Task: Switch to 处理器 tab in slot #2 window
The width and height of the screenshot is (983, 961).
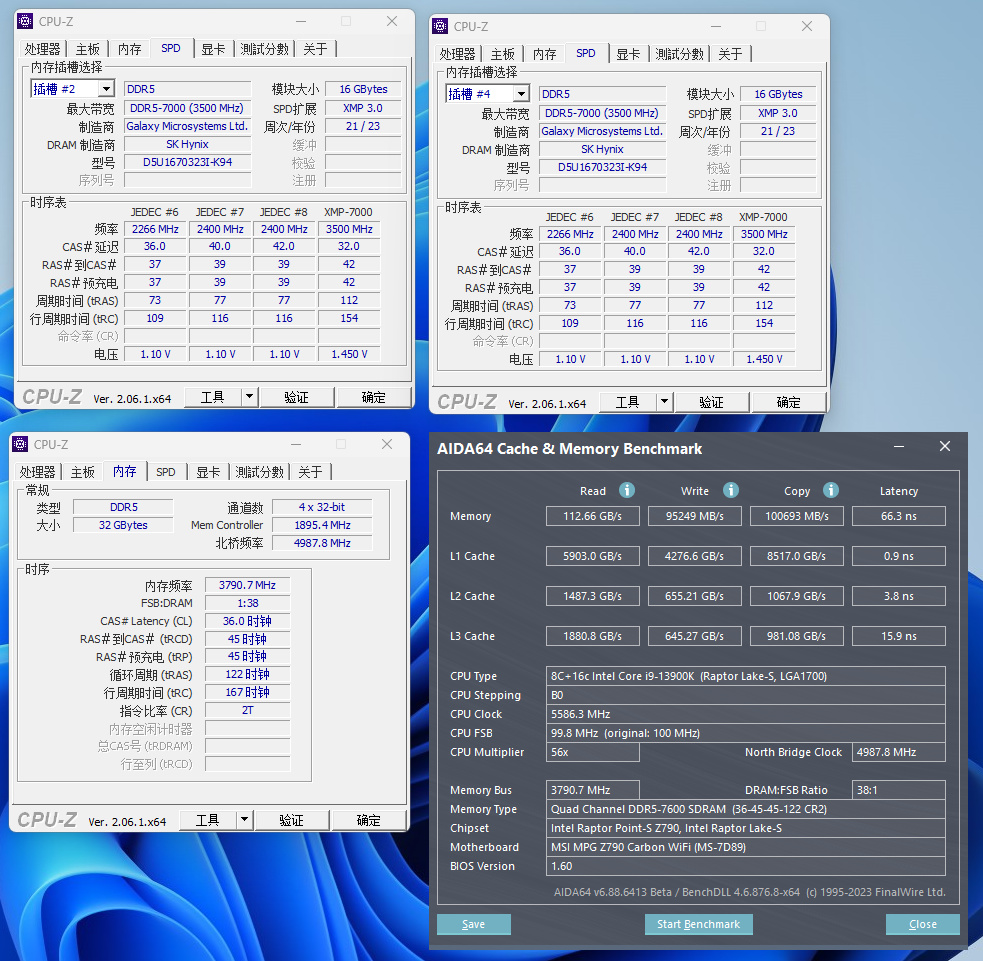Action: 43,49
